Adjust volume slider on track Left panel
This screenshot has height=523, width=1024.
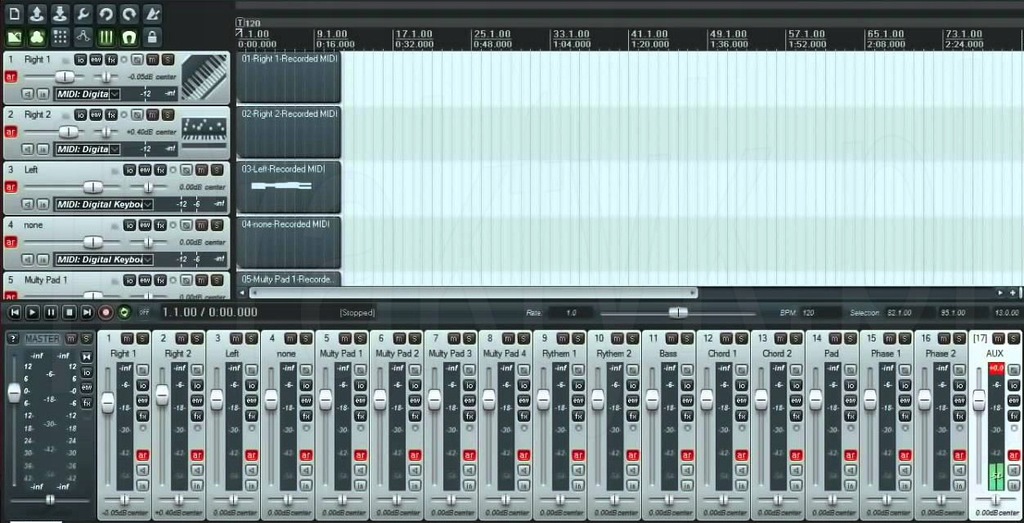pos(93,187)
